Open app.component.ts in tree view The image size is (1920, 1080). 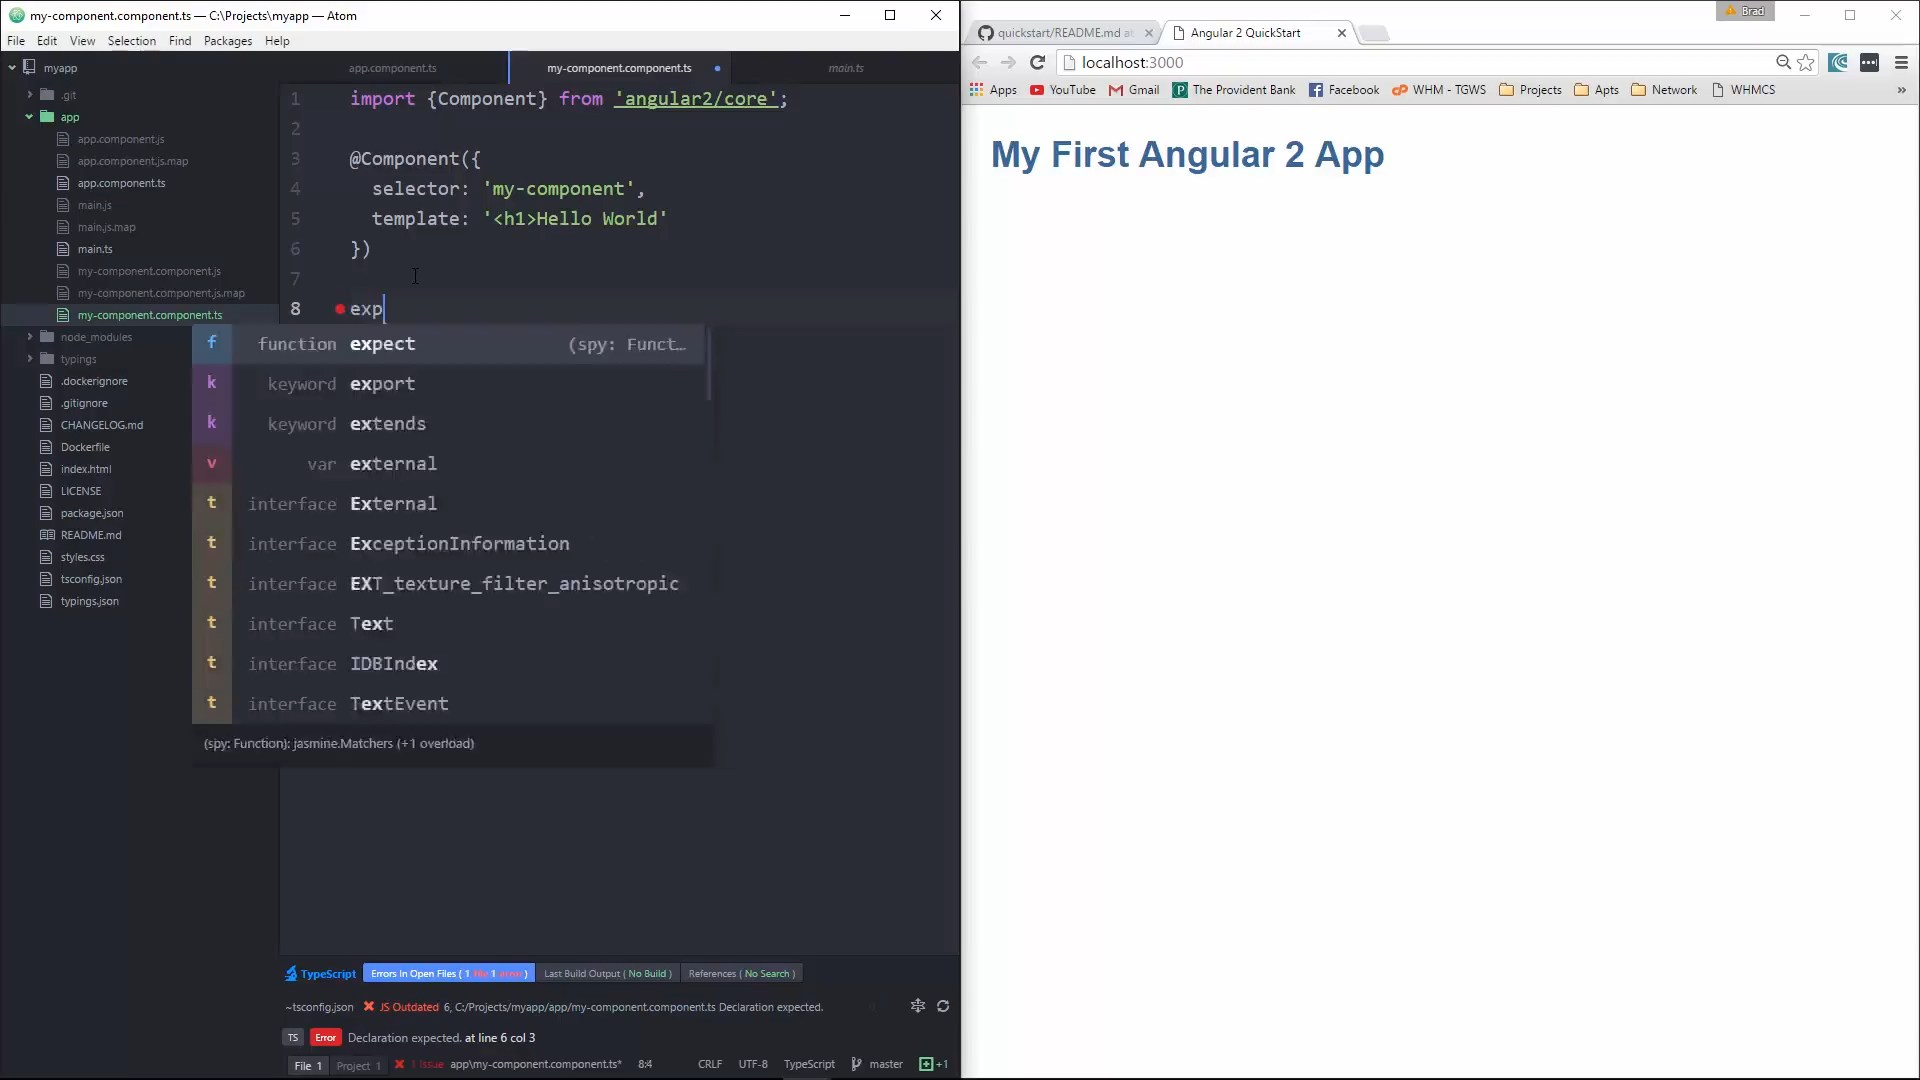click(x=121, y=183)
